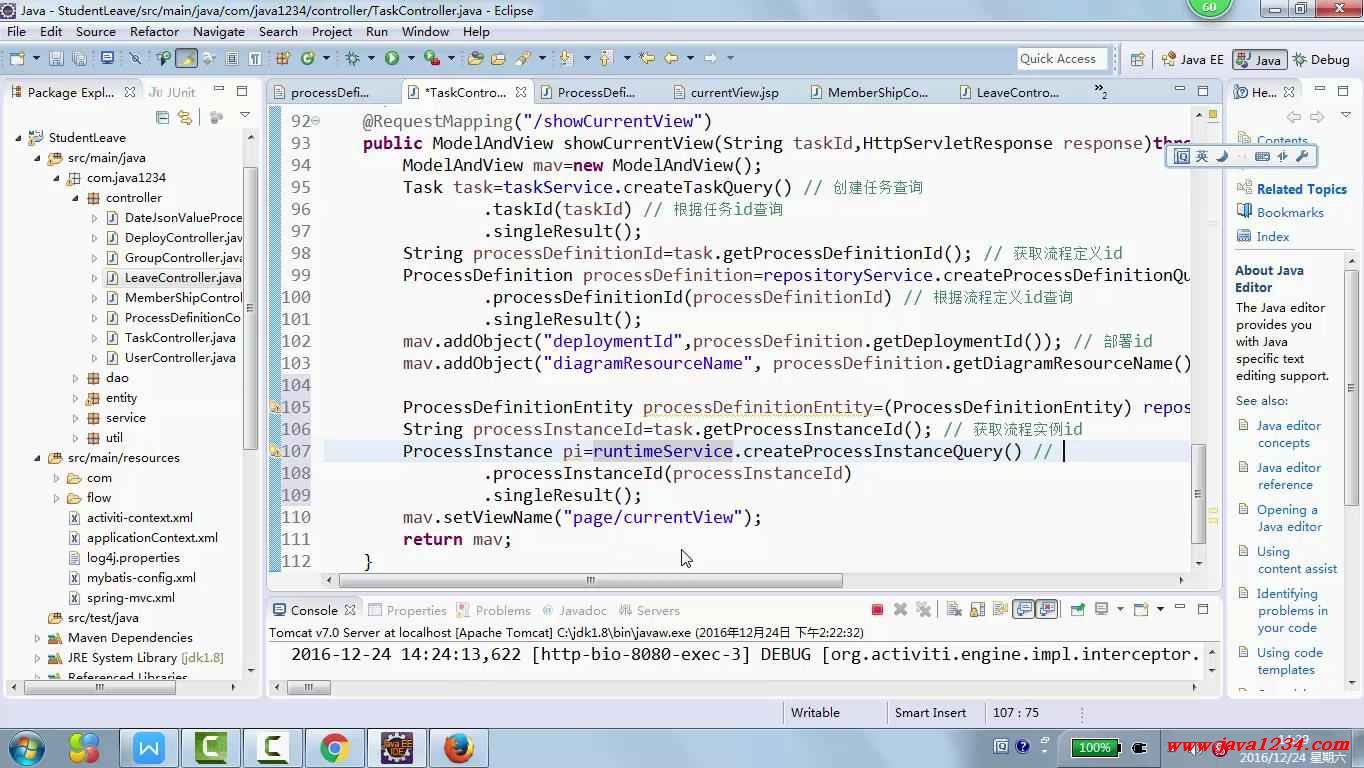Click the Save All toolbar icon

click(x=81, y=59)
